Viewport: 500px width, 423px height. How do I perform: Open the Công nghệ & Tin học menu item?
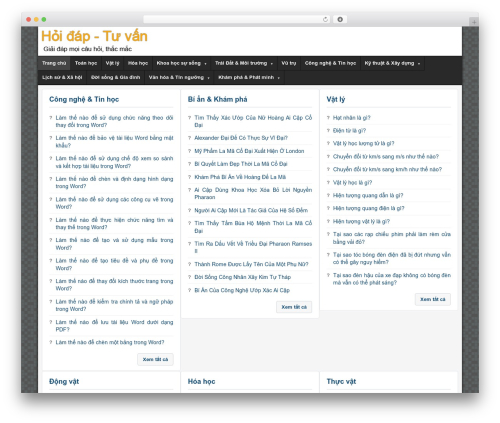330,63
